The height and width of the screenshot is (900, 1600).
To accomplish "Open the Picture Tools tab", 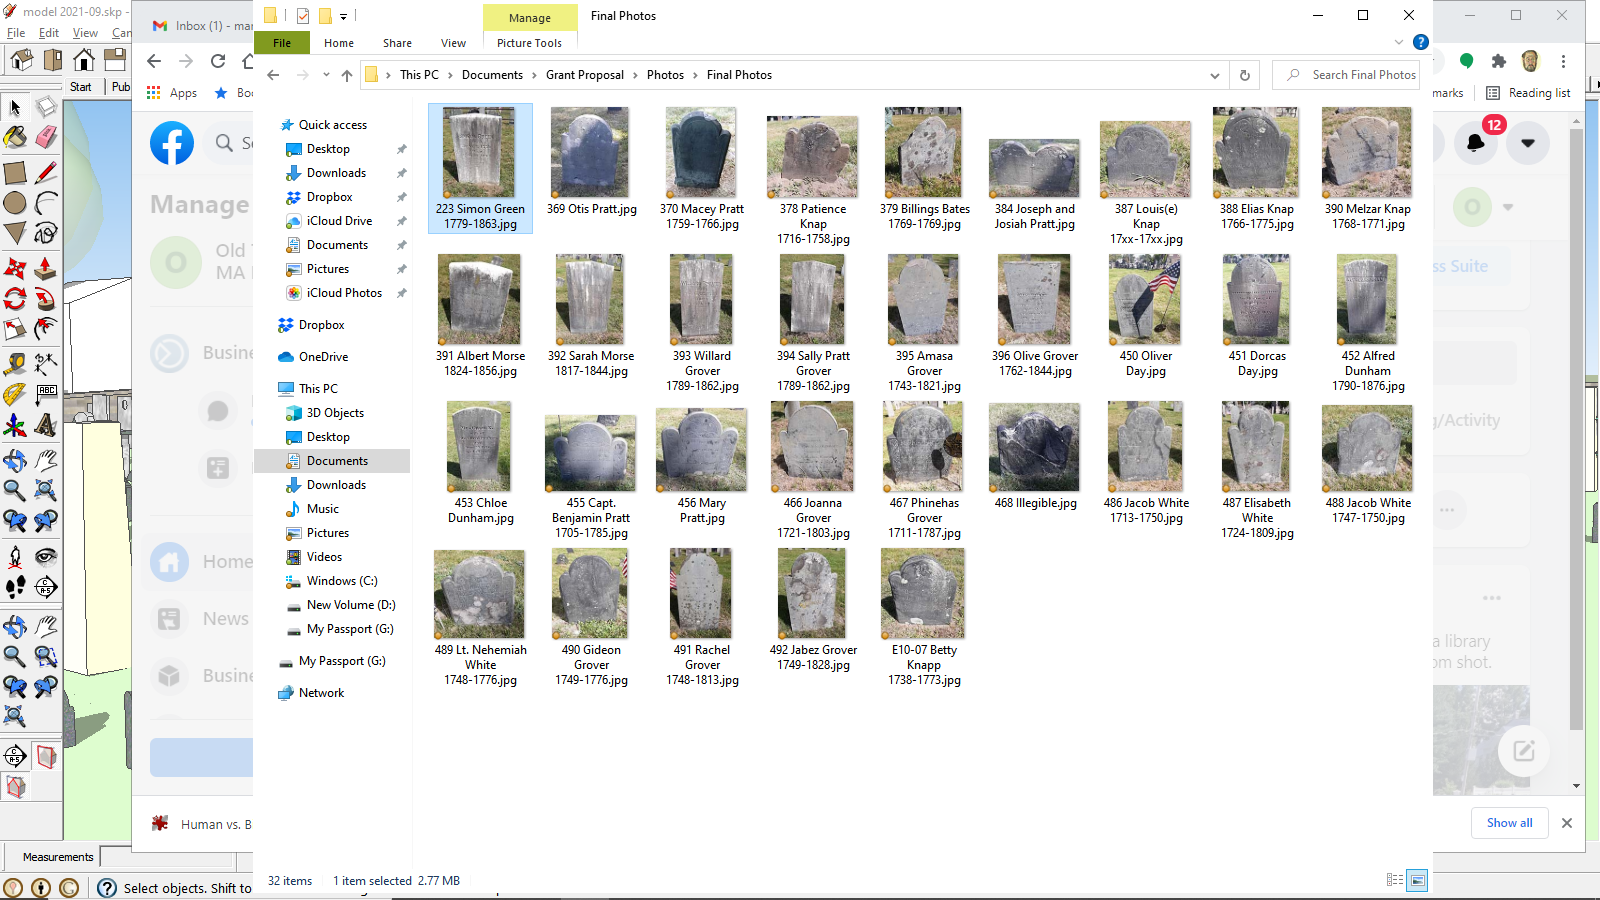I will (x=529, y=43).
